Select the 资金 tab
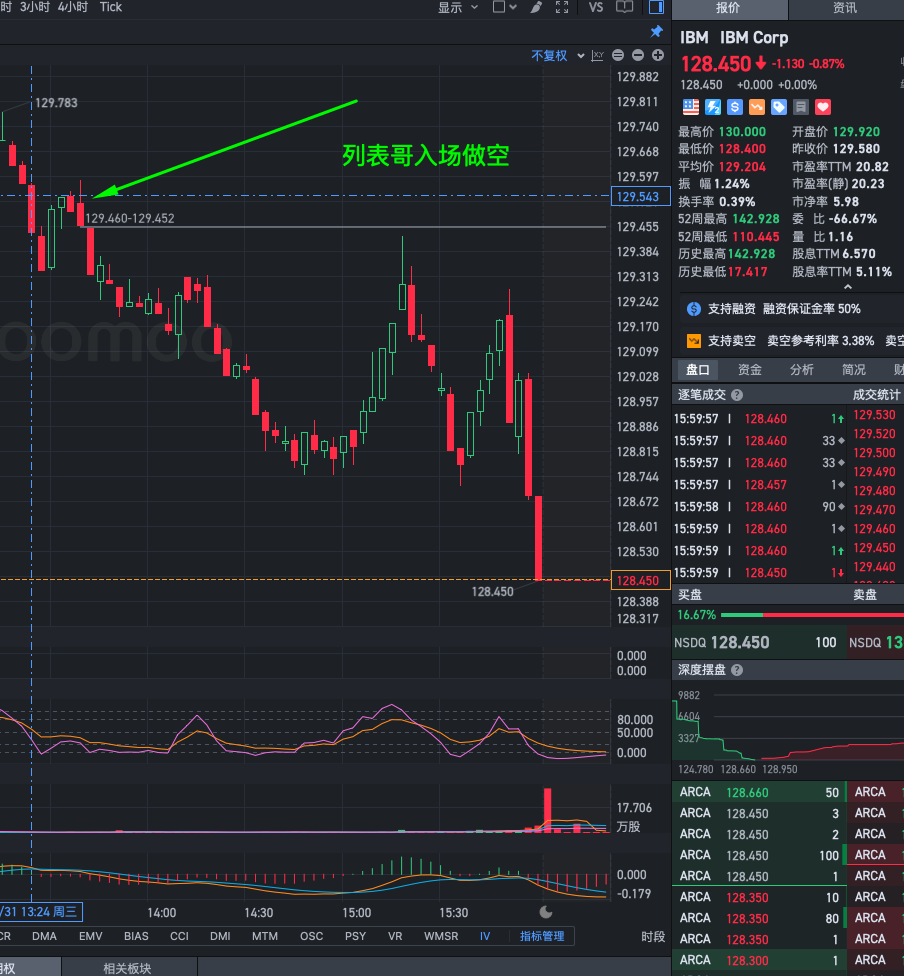 [750, 370]
